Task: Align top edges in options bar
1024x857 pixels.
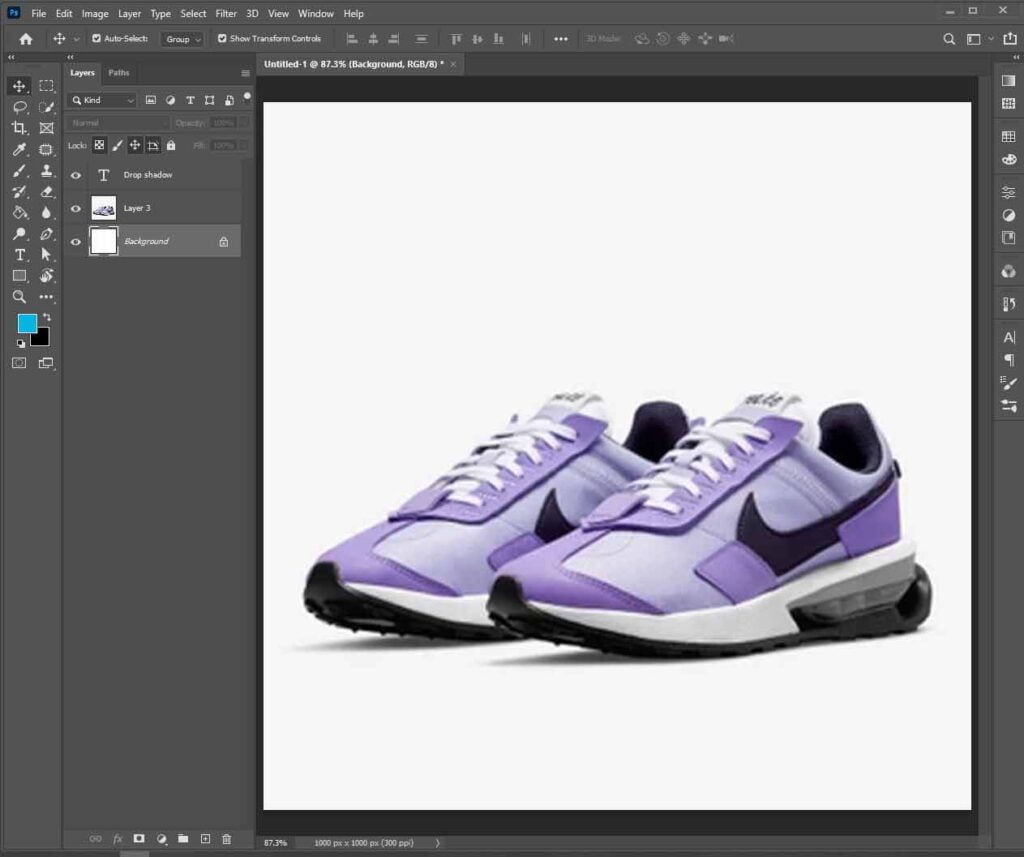Action: click(456, 39)
